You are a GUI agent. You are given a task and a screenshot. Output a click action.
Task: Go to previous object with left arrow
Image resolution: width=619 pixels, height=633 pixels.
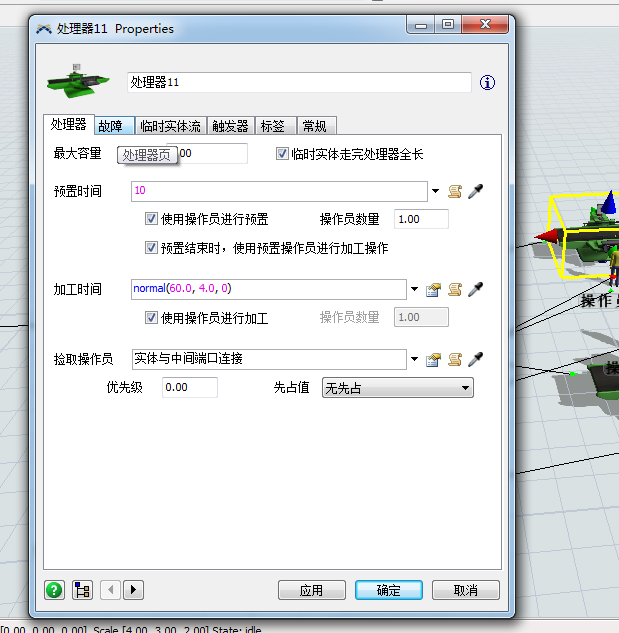point(110,590)
